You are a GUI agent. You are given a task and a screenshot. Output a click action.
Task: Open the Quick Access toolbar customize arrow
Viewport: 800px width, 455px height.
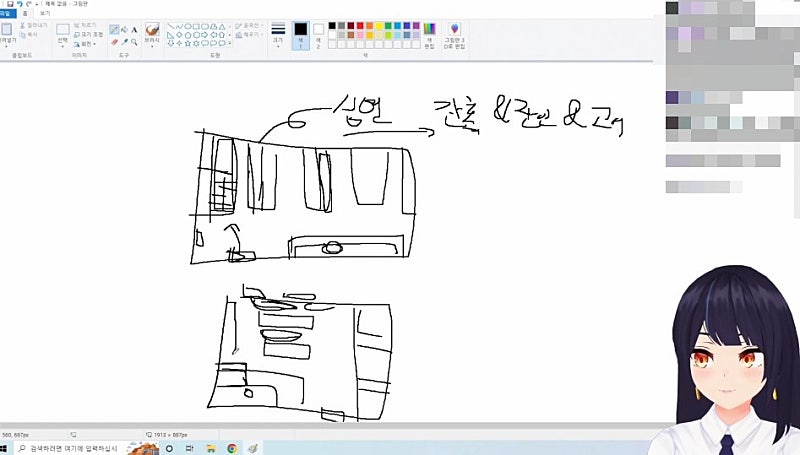(37, 4)
